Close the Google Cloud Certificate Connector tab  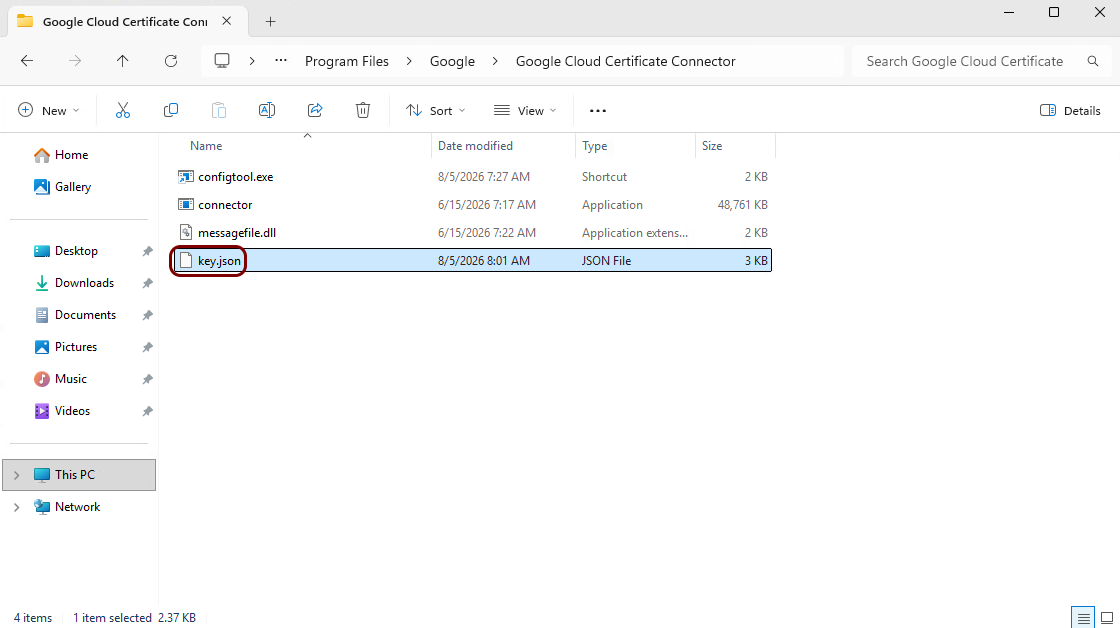226,21
